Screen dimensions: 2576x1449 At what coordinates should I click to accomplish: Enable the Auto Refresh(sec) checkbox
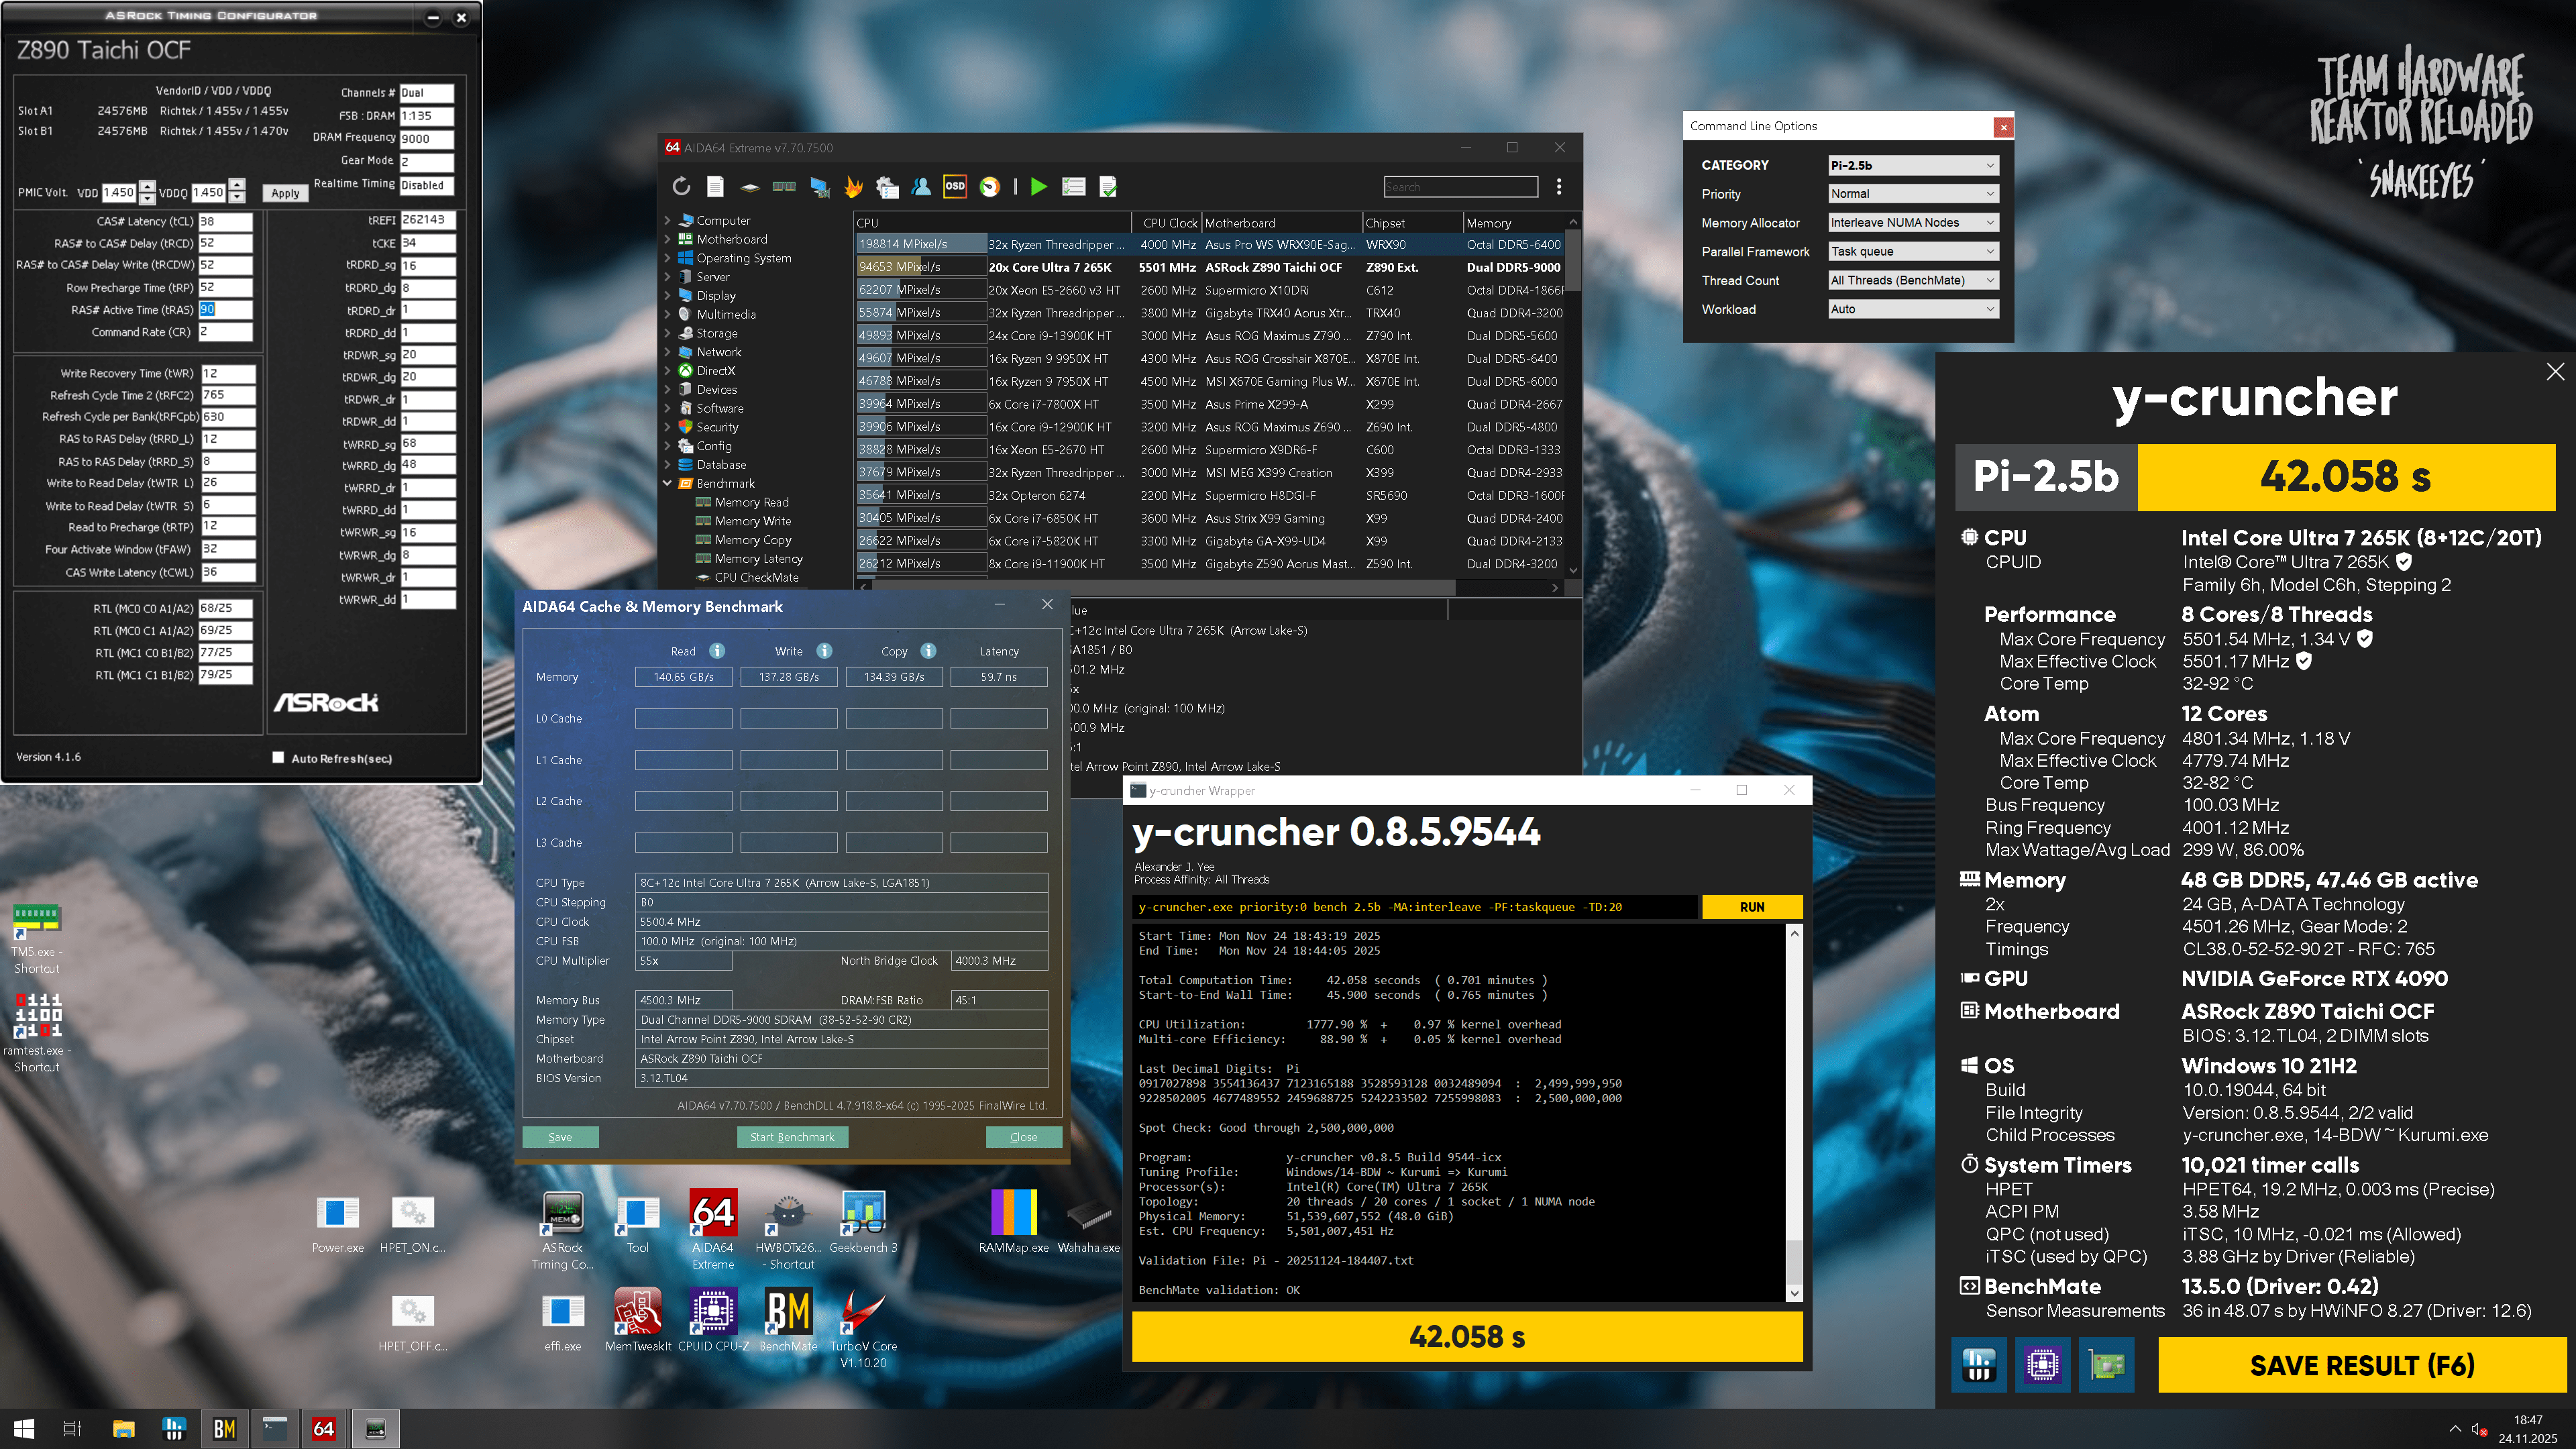(279, 757)
